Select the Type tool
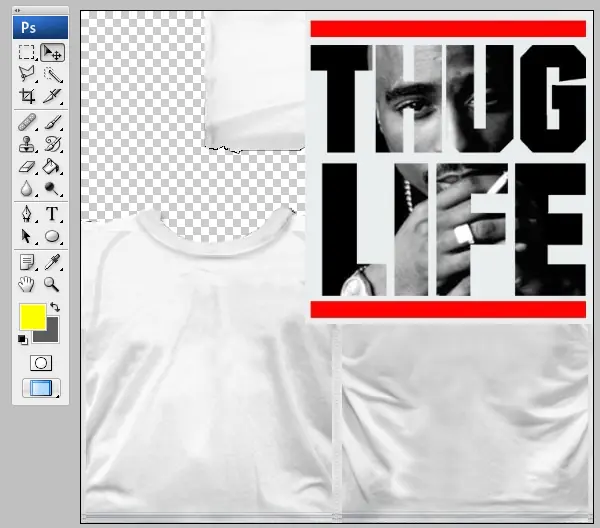 tap(52, 214)
